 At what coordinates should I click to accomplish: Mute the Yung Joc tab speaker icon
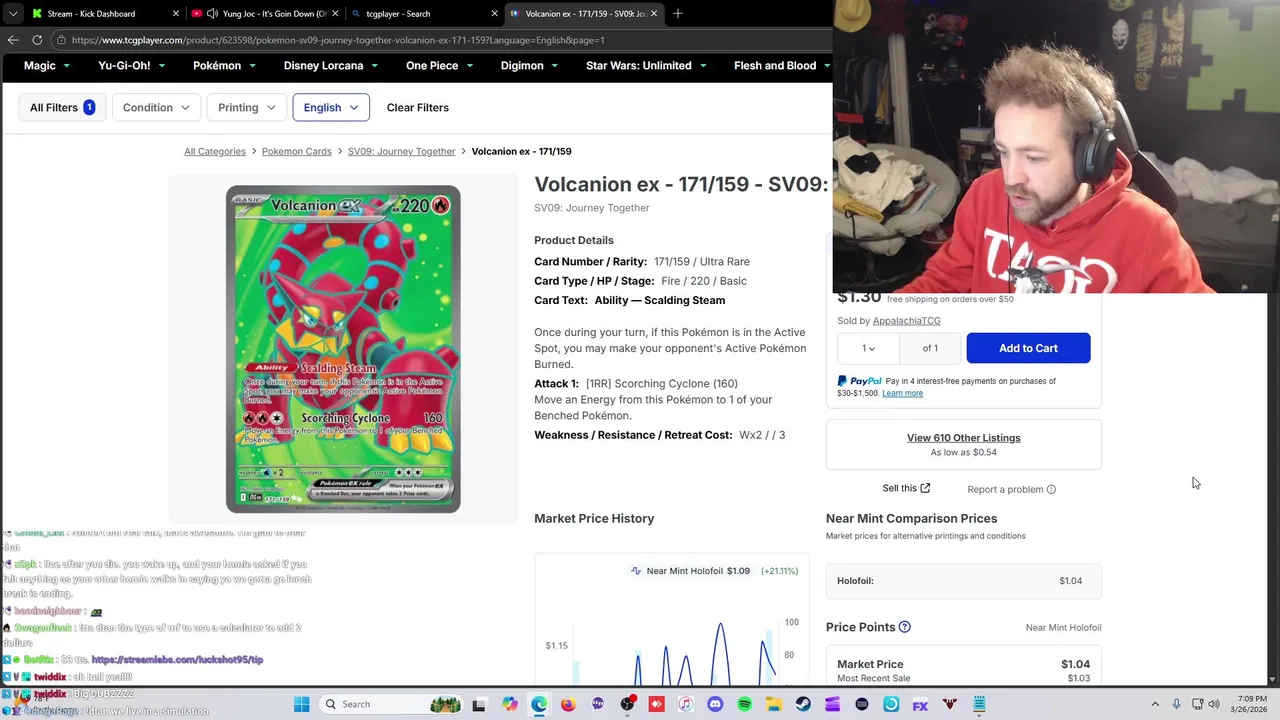pos(212,13)
